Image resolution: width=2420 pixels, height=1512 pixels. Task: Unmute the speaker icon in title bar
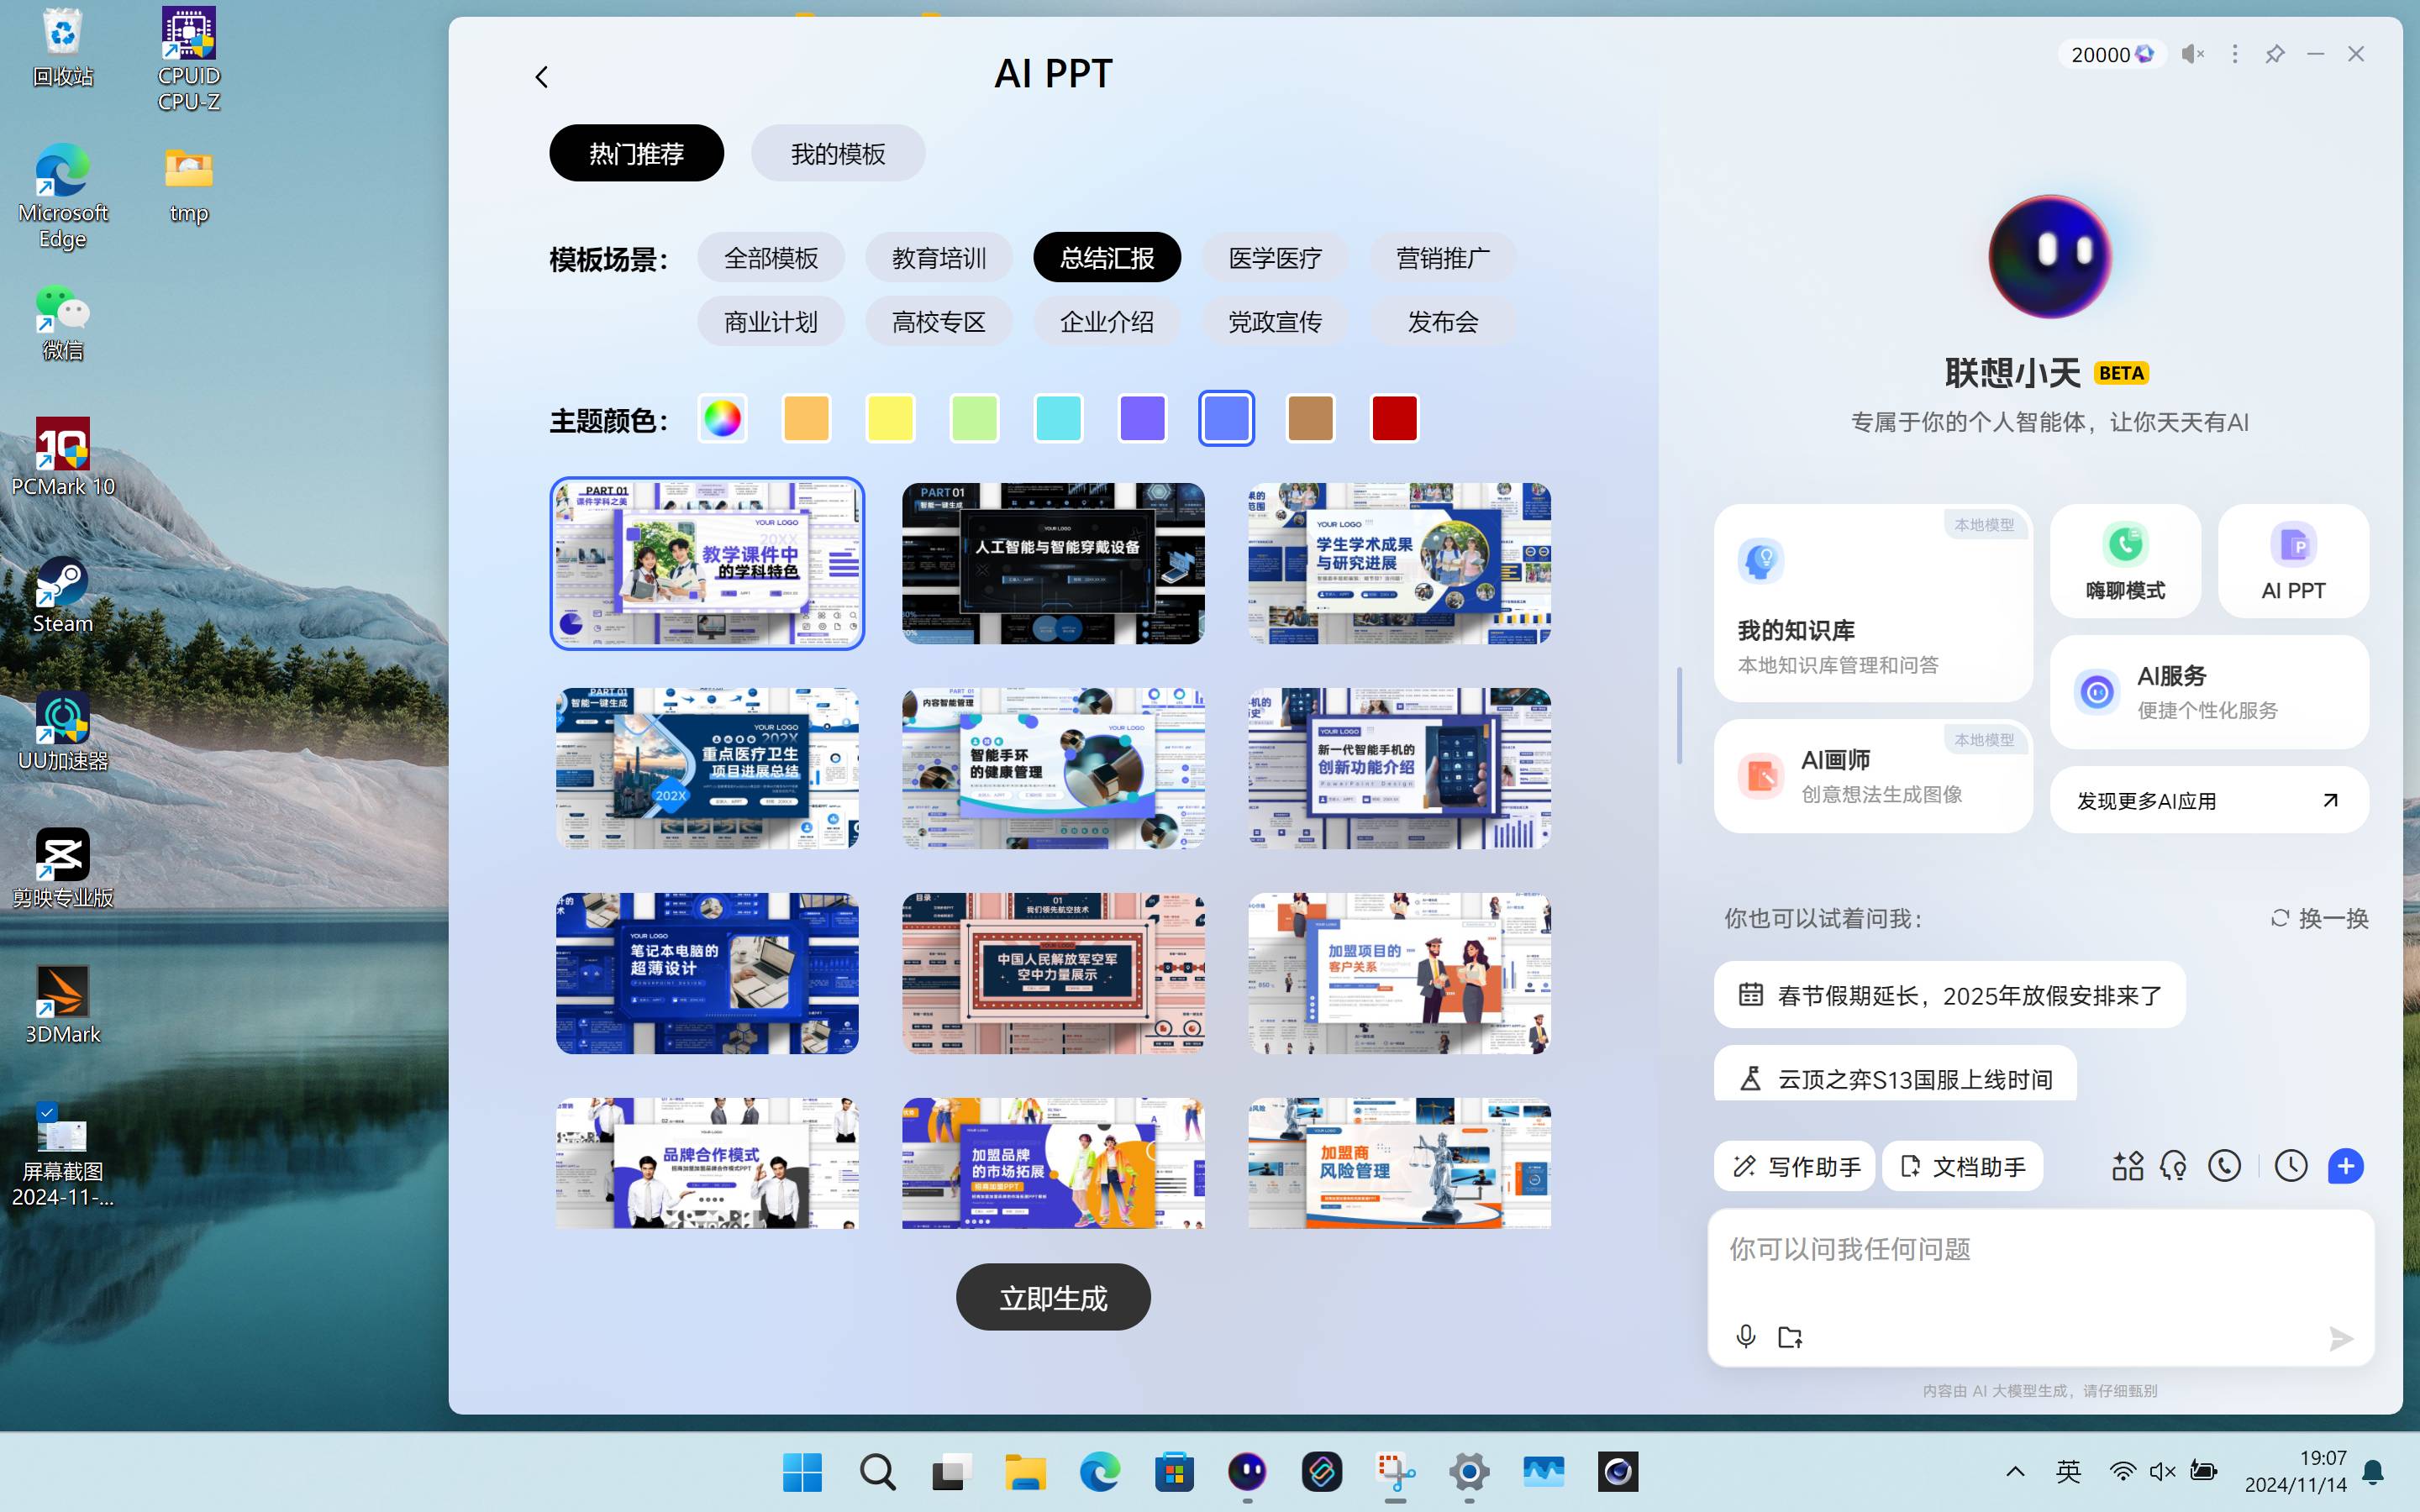pos(2192,54)
